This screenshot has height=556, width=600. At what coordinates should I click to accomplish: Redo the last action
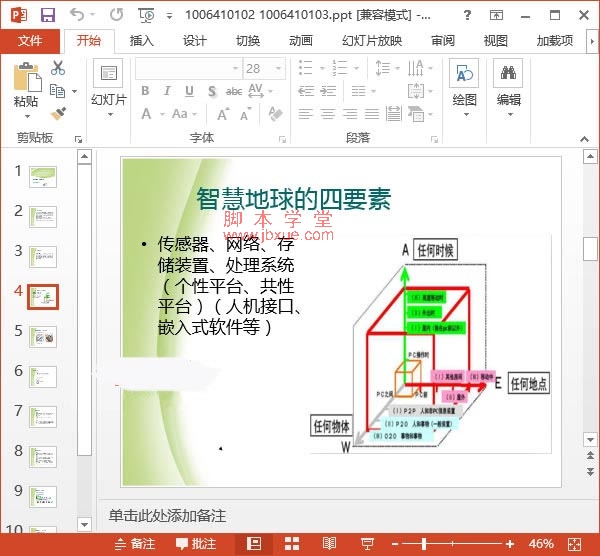(117, 15)
